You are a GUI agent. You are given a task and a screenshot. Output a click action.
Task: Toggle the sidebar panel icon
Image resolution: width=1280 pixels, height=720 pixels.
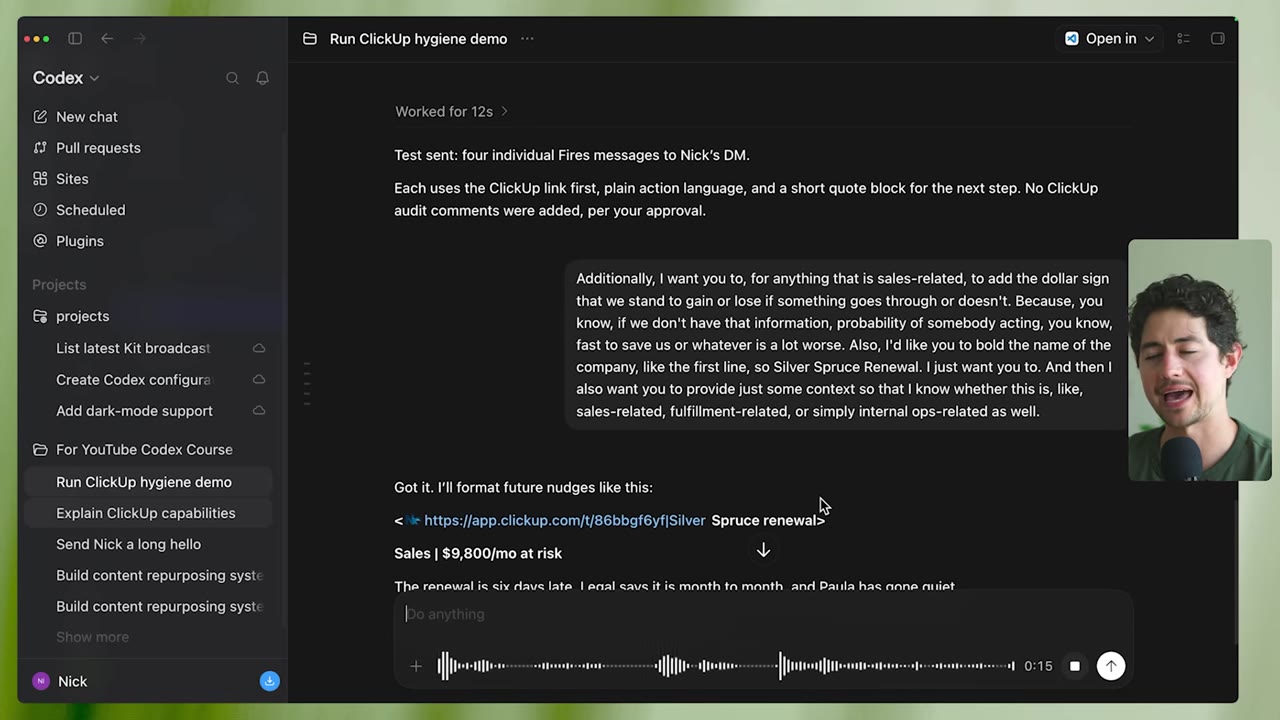click(75, 38)
